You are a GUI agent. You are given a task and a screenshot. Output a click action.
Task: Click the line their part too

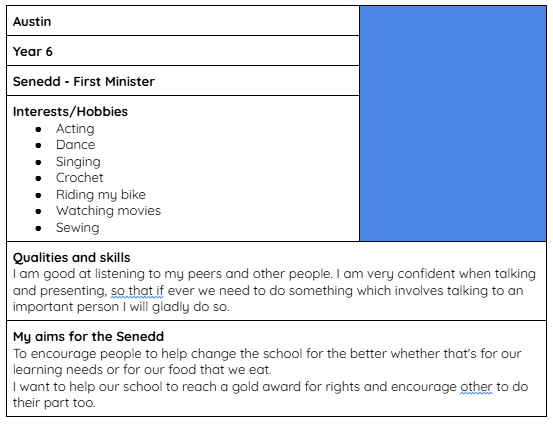pyautogui.click(x=54, y=403)
